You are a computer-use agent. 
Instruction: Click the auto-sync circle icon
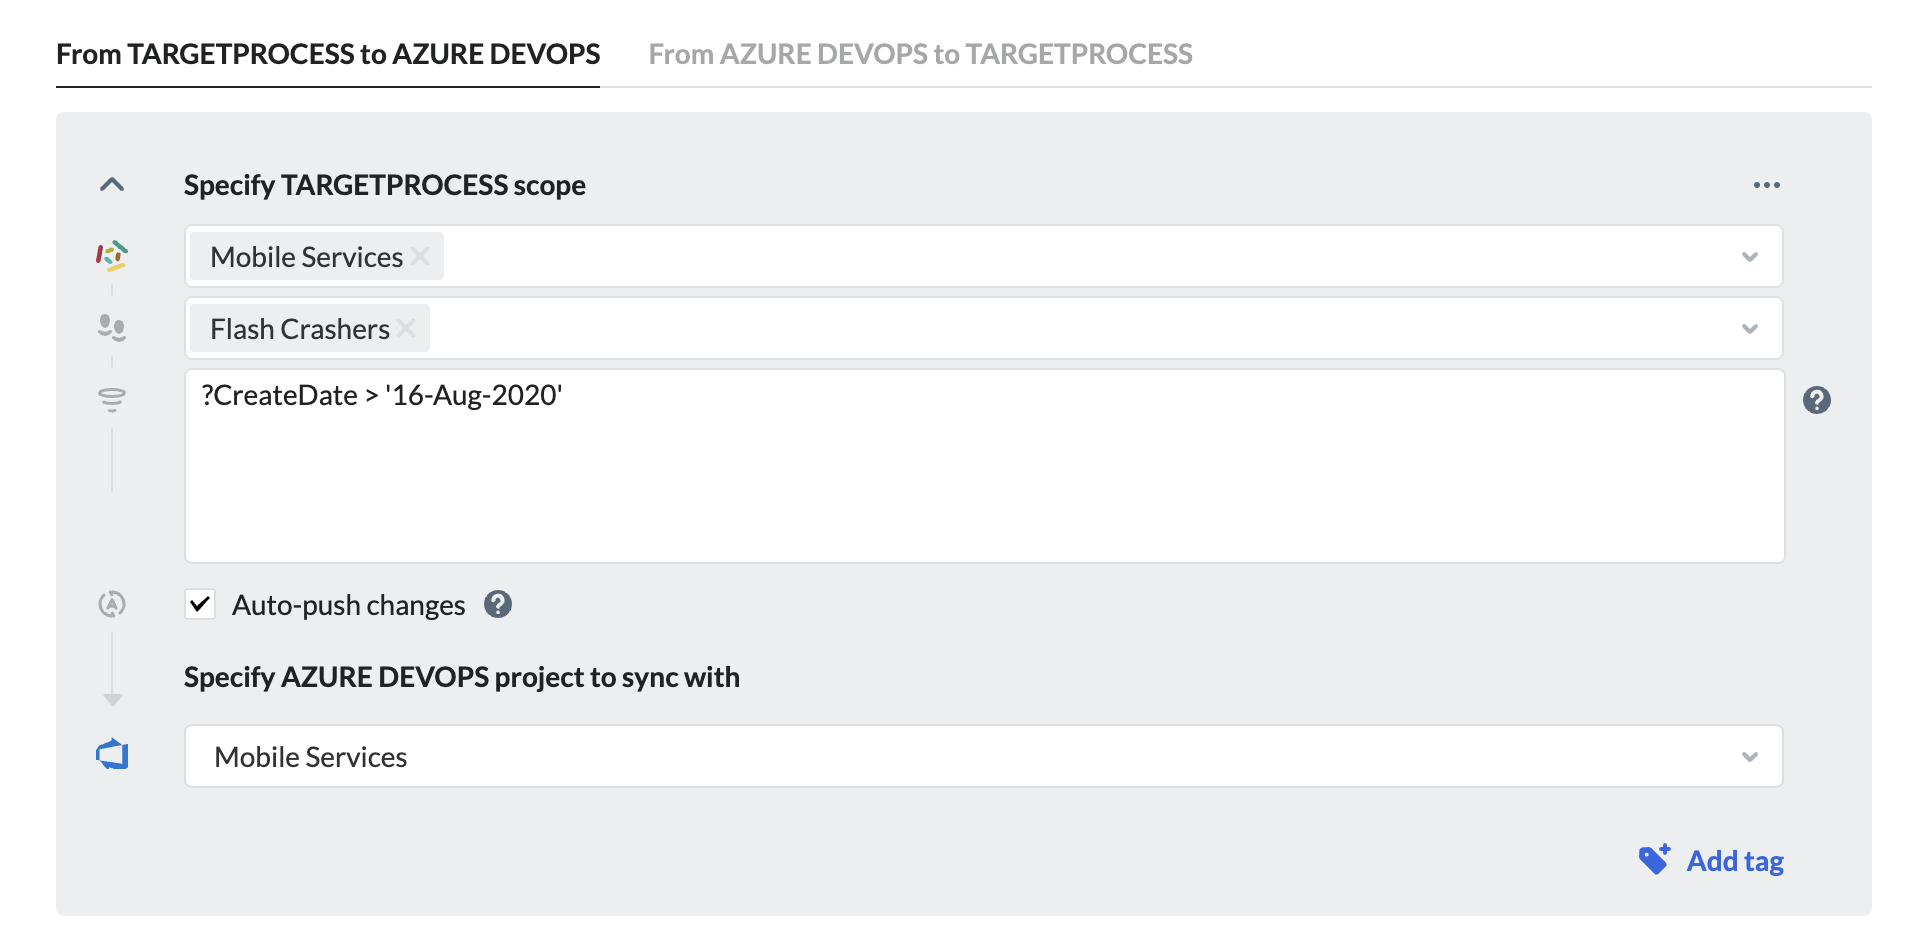pyautogui.click(x=113, y=604)
